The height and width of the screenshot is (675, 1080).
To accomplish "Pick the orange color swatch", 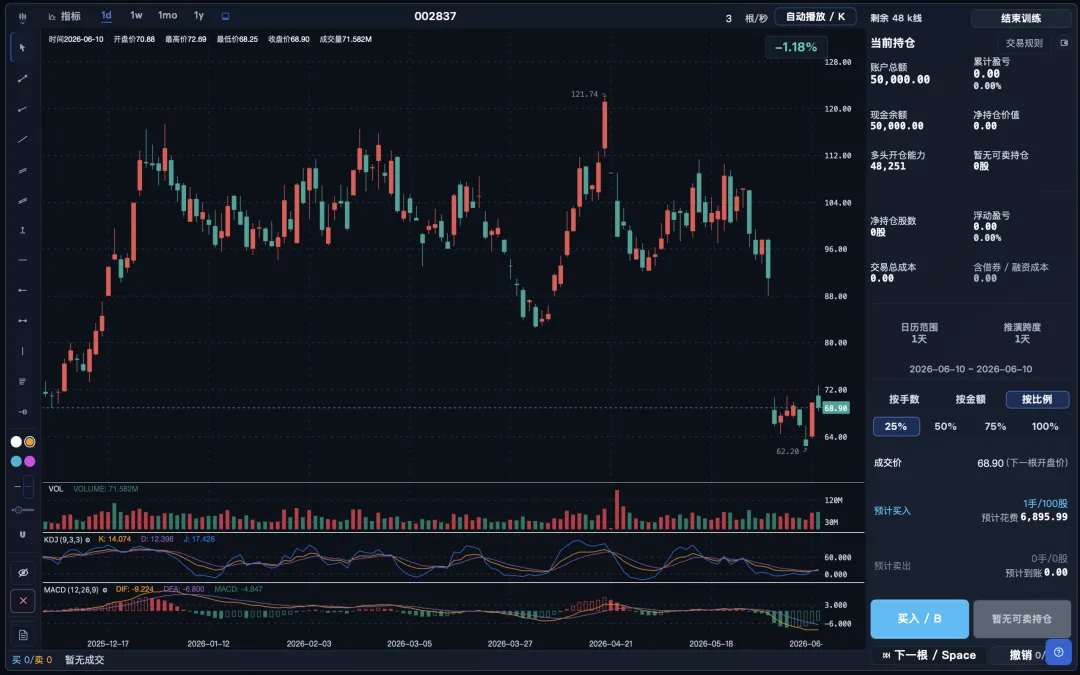I will 30,442.
